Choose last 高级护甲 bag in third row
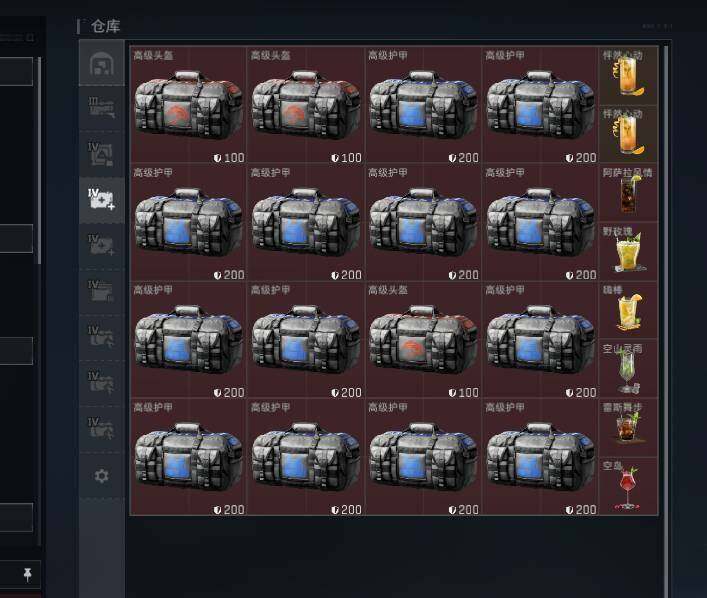Viewport: 707px width, 598px height. pyautogui.click(x=540, y=340)
